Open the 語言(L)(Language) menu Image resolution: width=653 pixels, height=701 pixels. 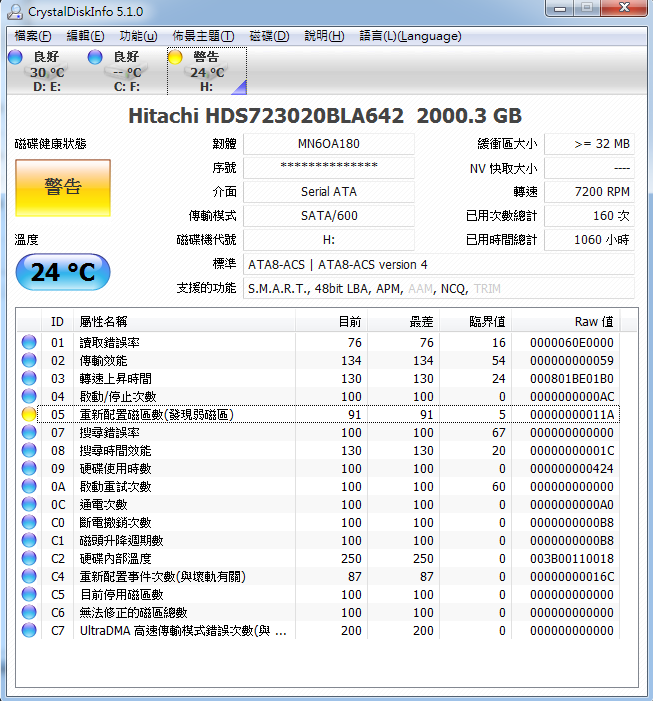tap(410, 36)
